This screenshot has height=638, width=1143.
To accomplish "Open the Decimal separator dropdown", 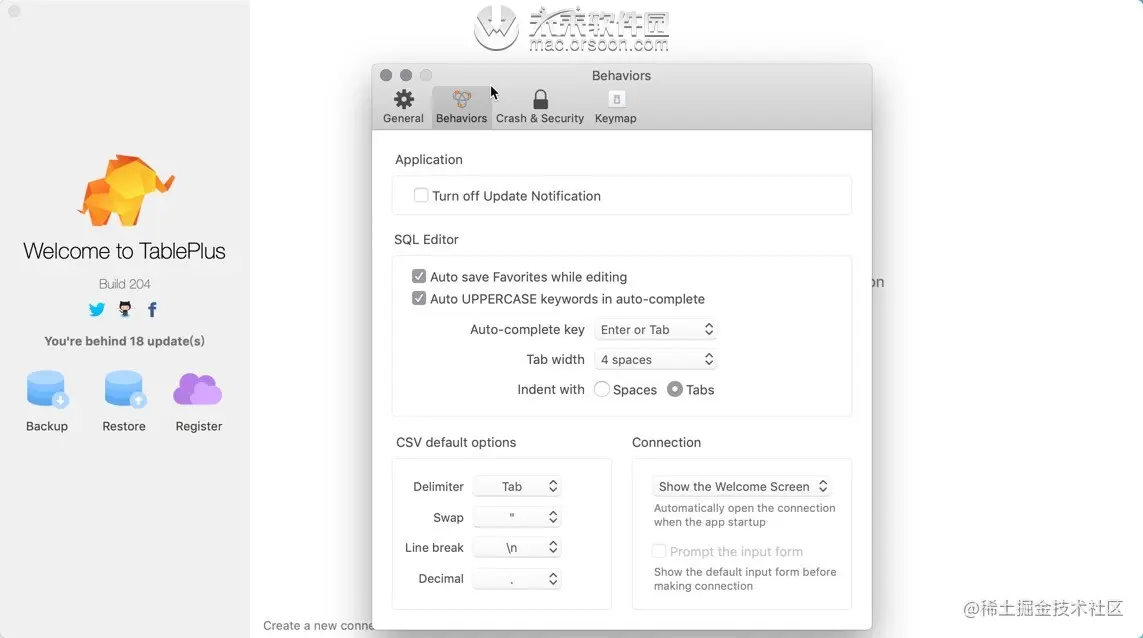I will (x=517, y=579).
